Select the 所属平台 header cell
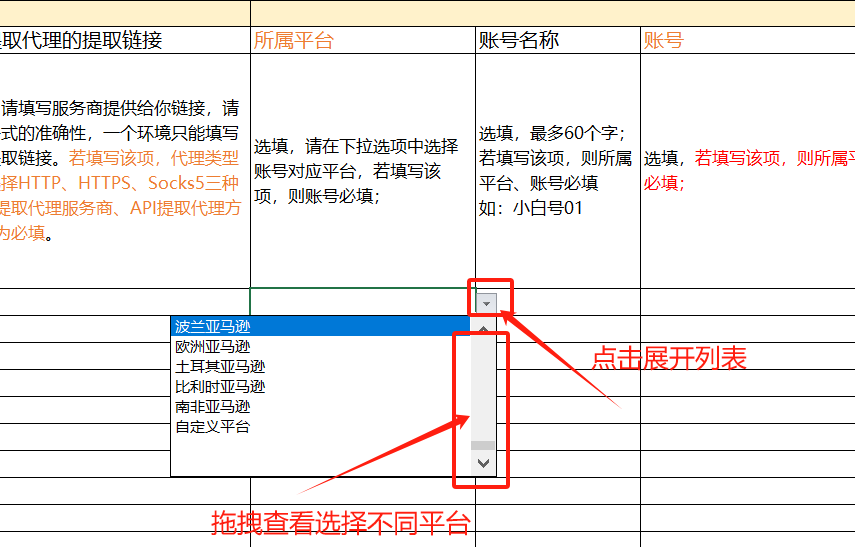 coord(363,40)
